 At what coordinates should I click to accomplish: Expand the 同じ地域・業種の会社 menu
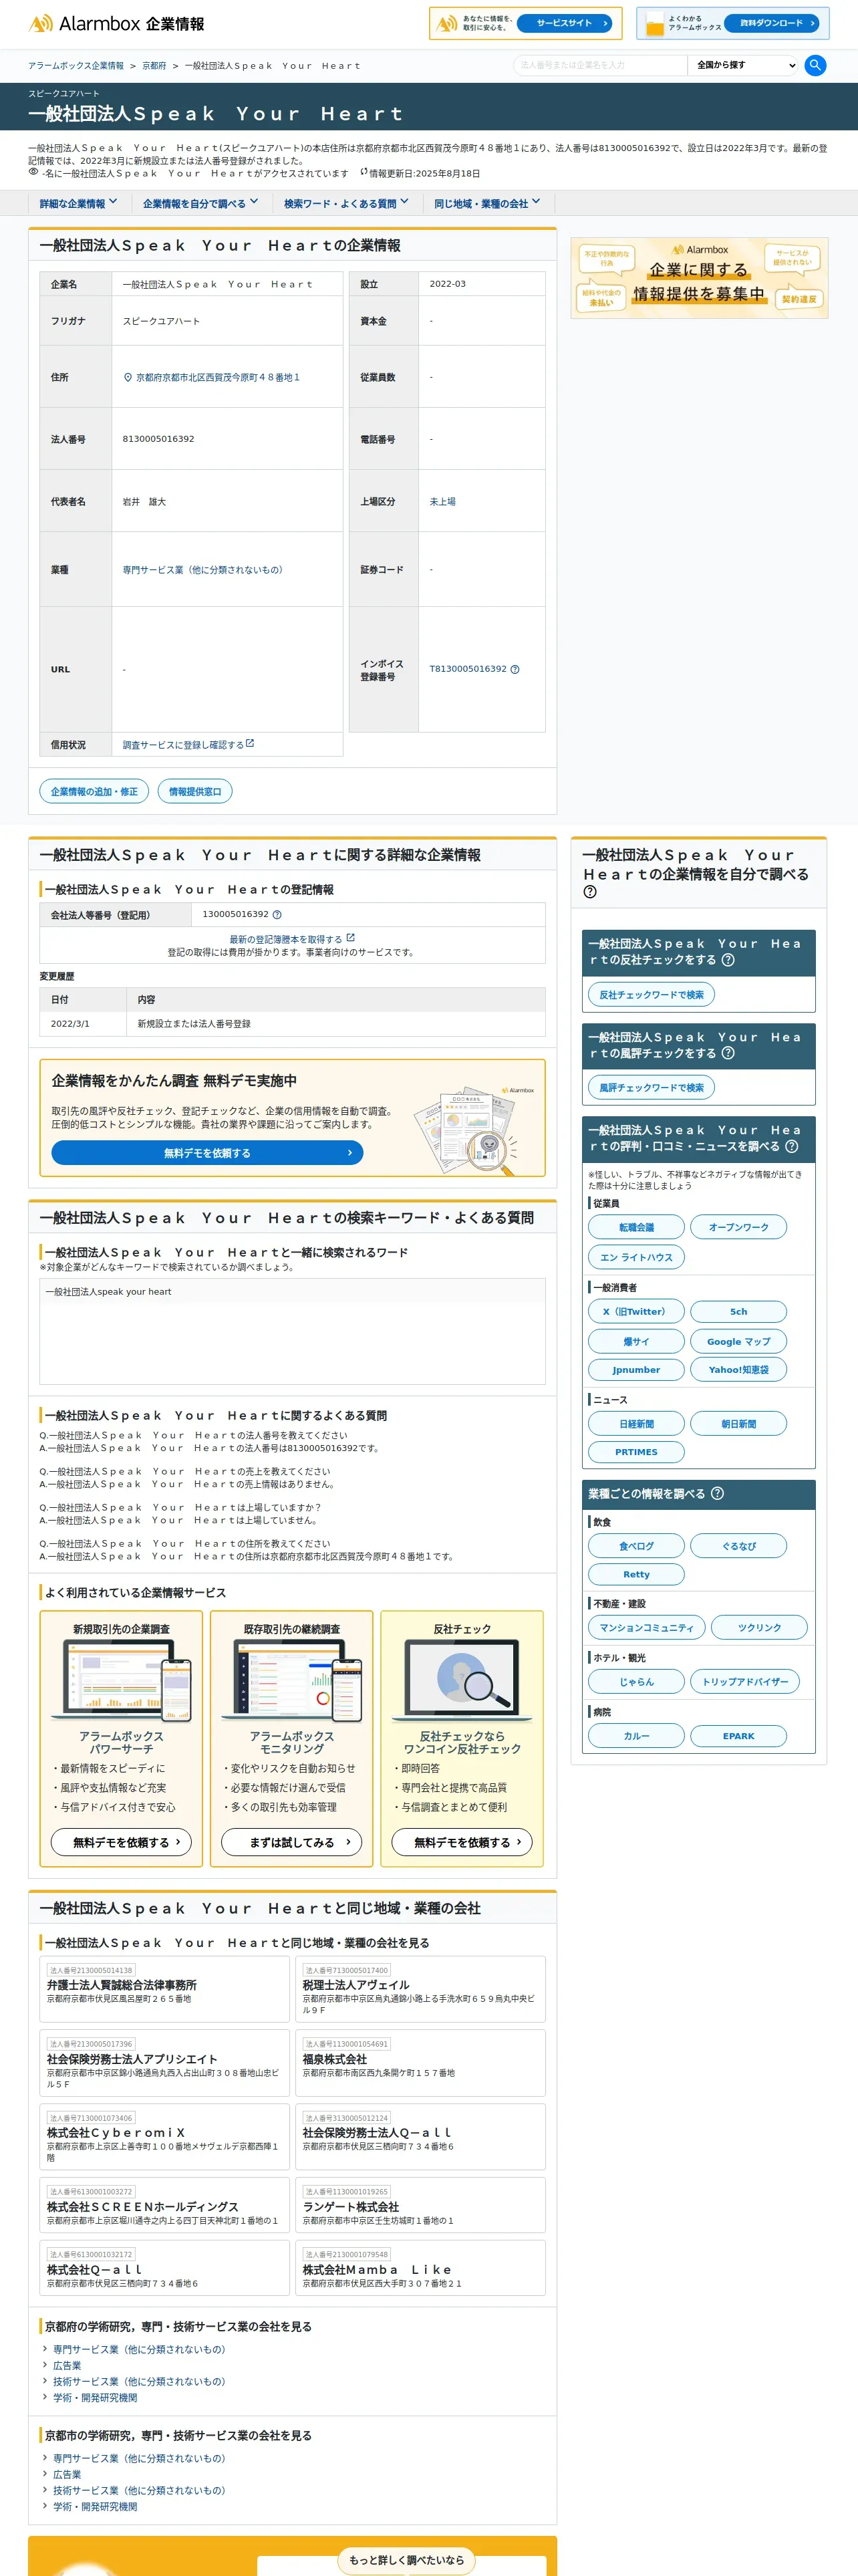coord(487,203)
